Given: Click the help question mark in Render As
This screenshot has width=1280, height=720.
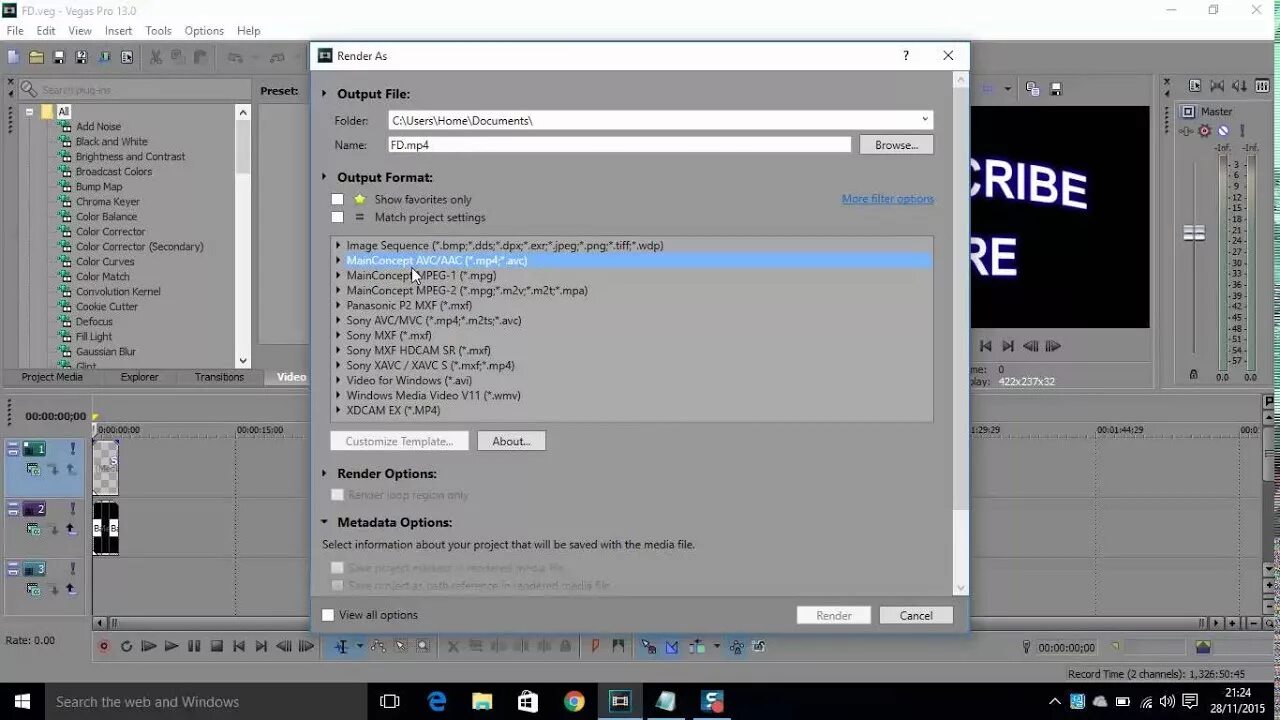Looking at the screenshot, I should point(906,56).
